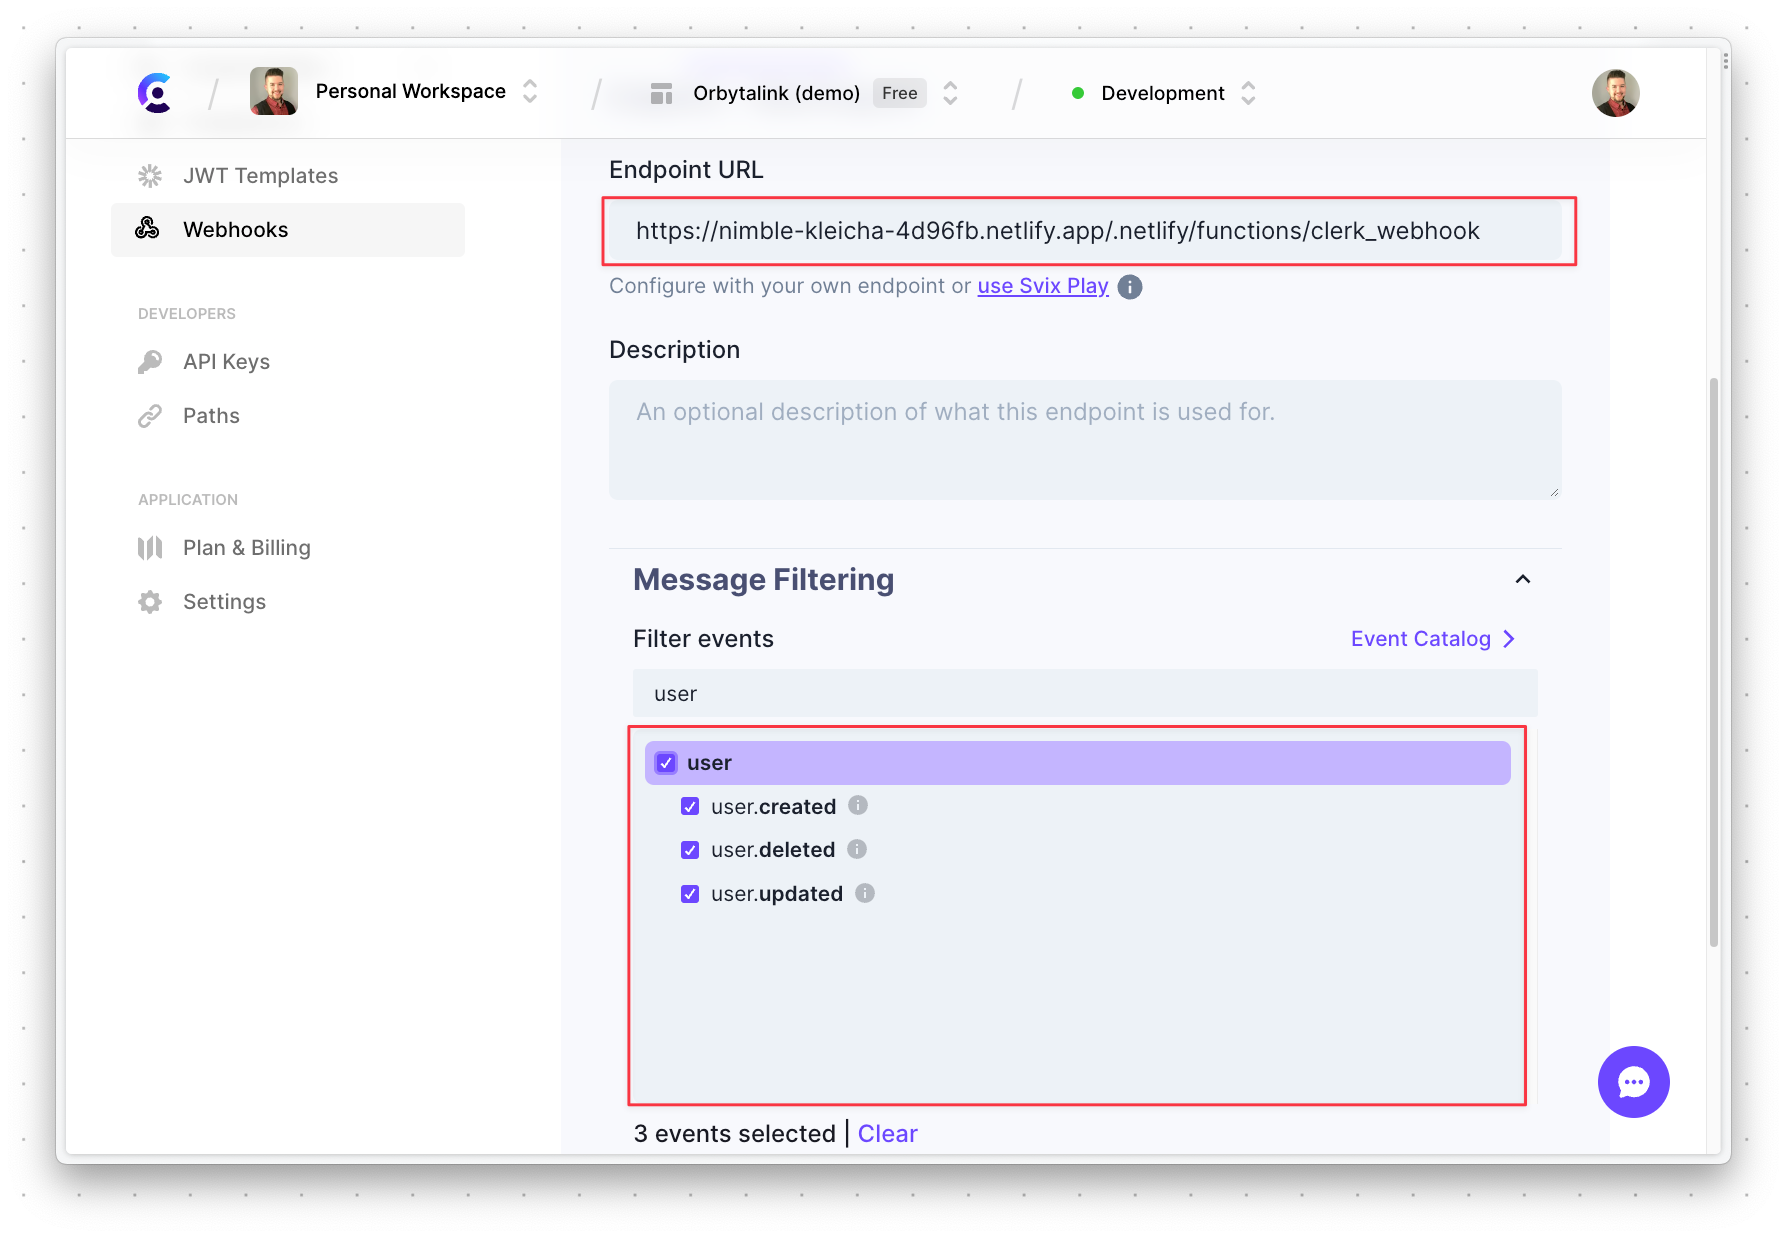1787x1238 pixels.
Task: Click the API Keys key icon
Action: [150, 361]
